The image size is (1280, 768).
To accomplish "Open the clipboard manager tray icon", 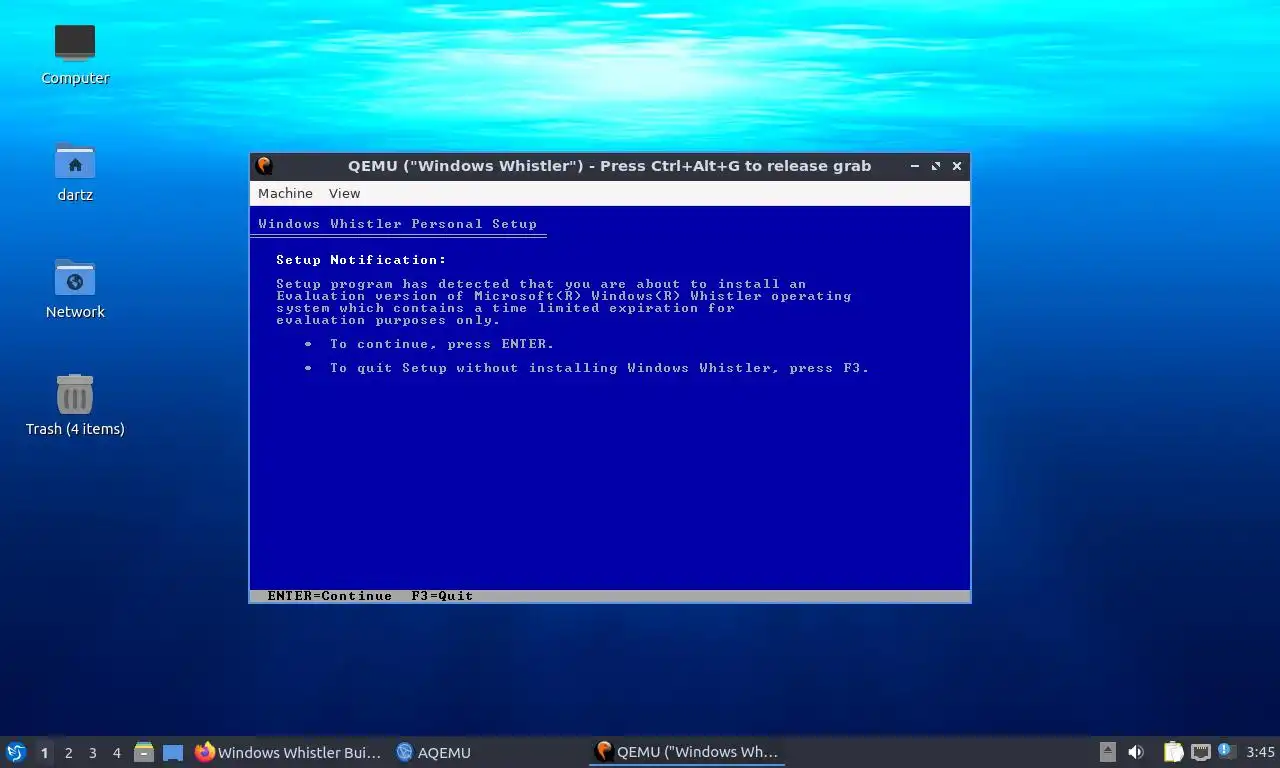I will tap(1173, 752).
